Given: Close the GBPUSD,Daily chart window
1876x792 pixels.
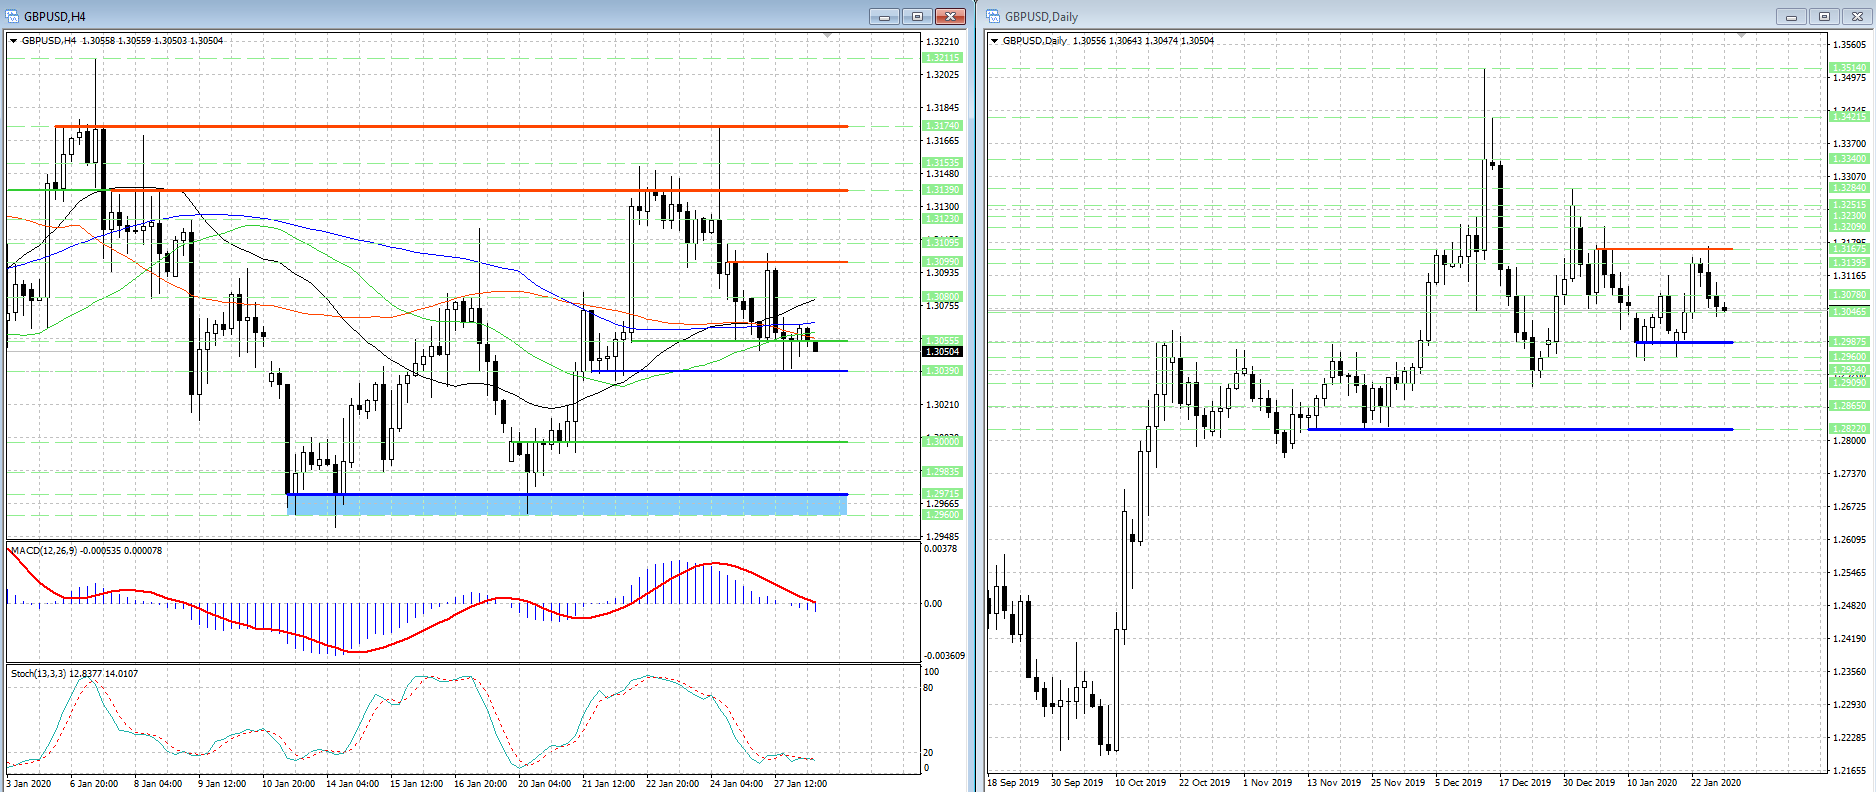Looking at the screenshot, I should pyautogui.click(x=1857, y=16).
